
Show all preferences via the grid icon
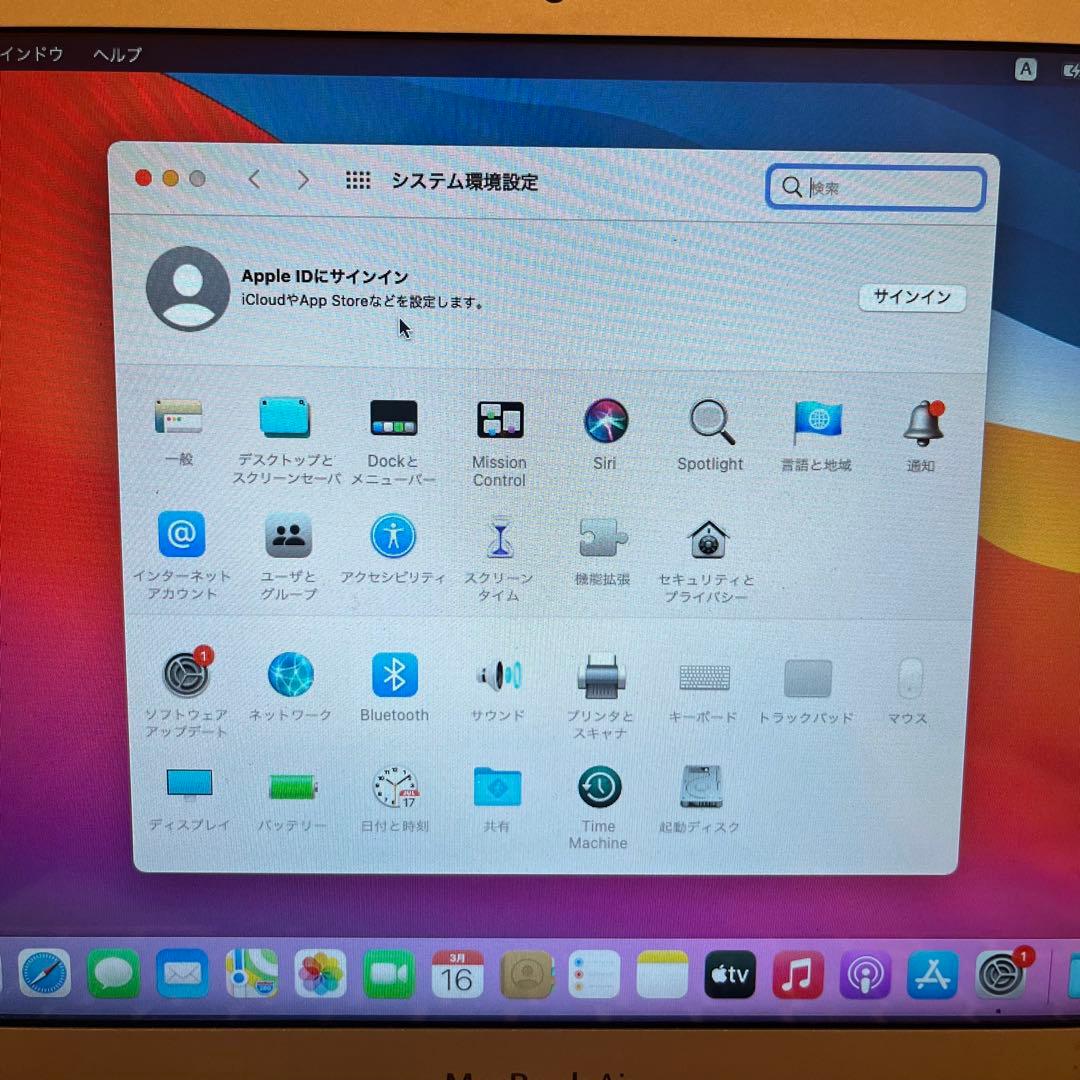pos(358,180)
